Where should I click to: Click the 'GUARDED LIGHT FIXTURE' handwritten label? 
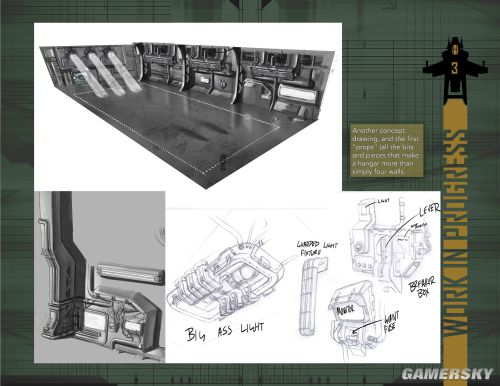317,248
